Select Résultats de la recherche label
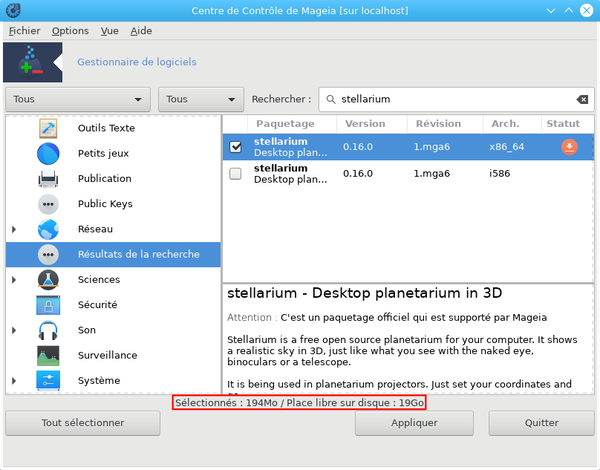This screenshot has height=470, width=600. [139, 255]
